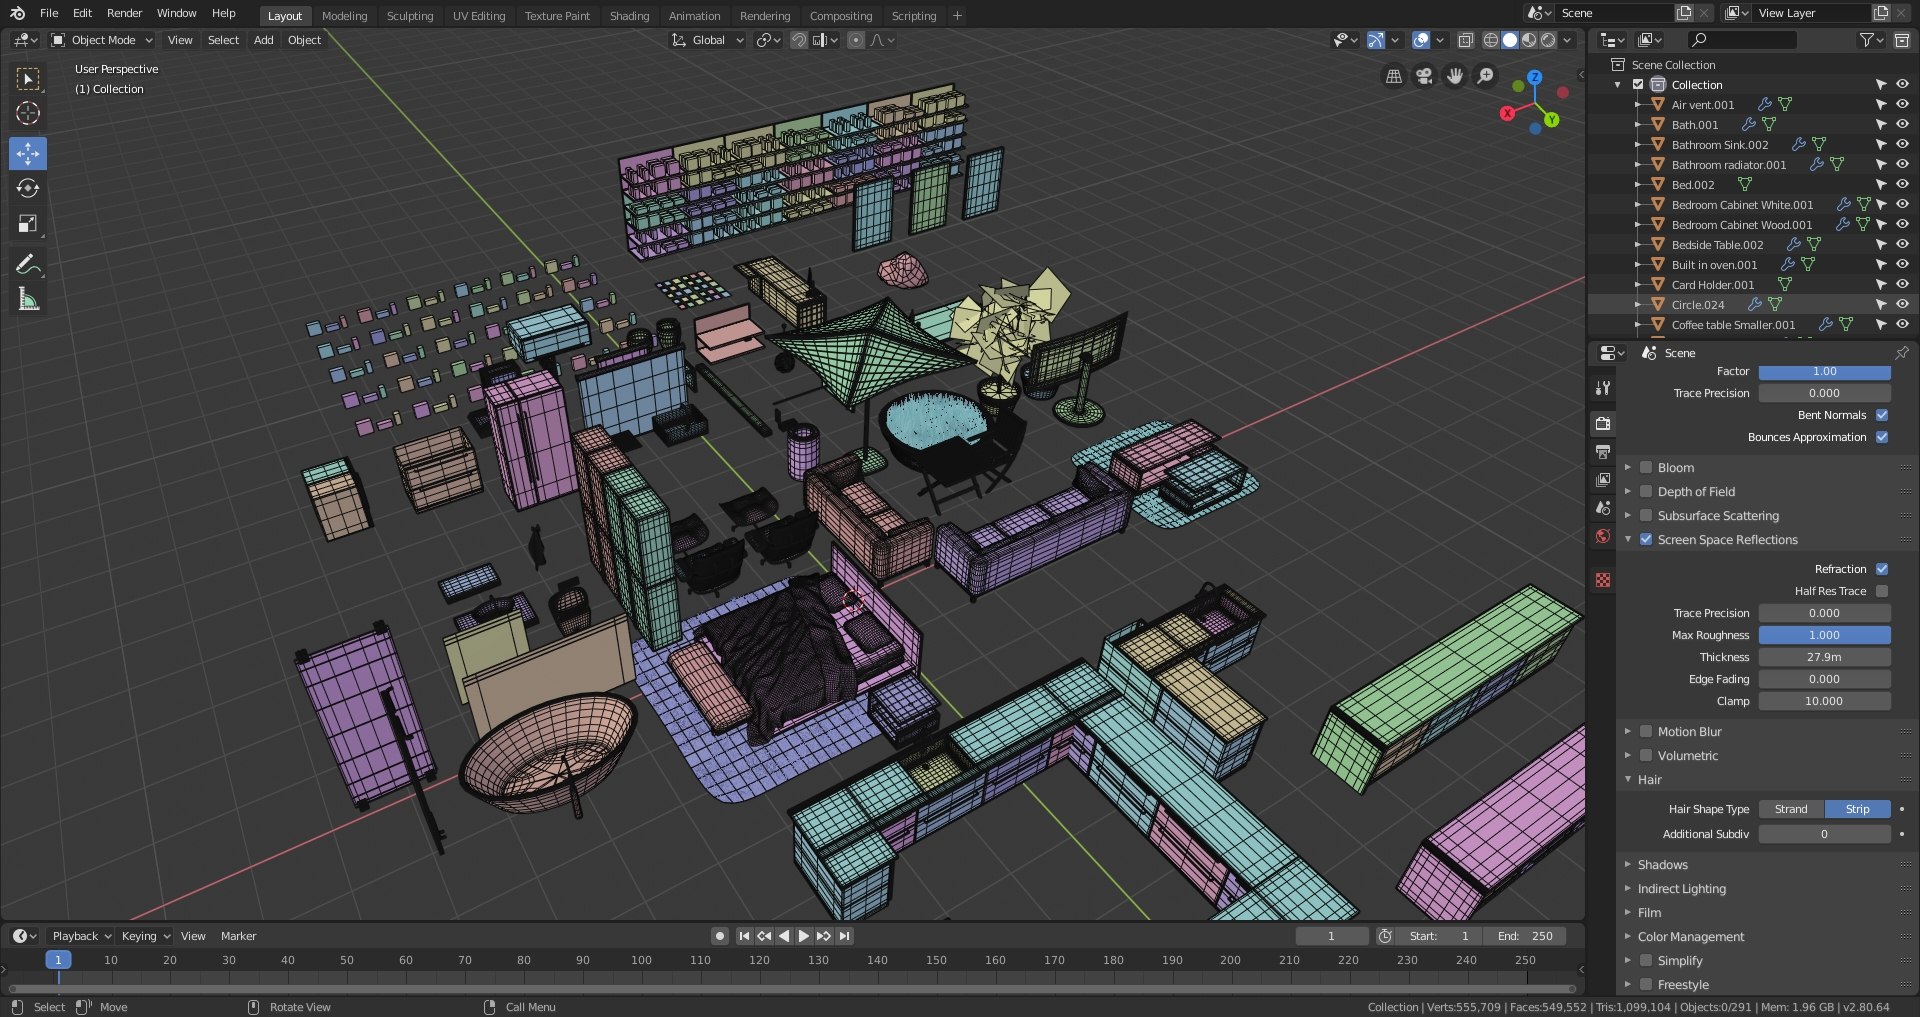Click the Circle.024 outliner item
Screen dimensions: 1920x1017
[1697, 305]
